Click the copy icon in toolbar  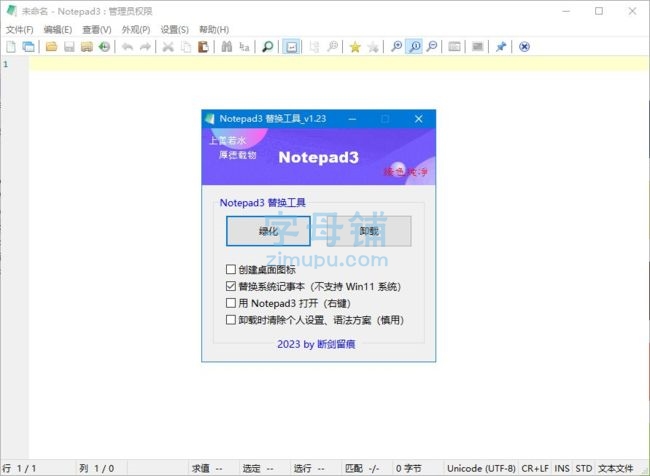tap(186, 47)
